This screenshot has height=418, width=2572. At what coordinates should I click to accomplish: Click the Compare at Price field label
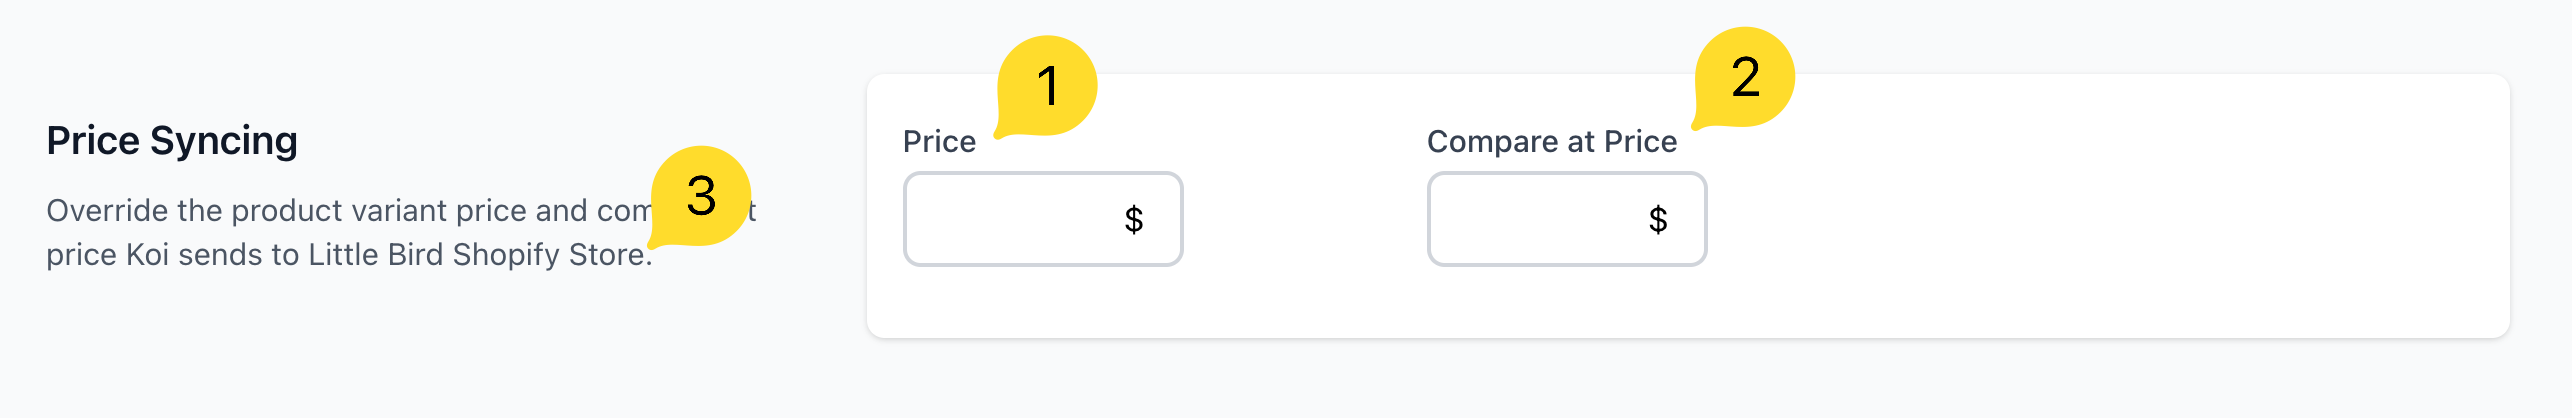tap(1551, 142)
